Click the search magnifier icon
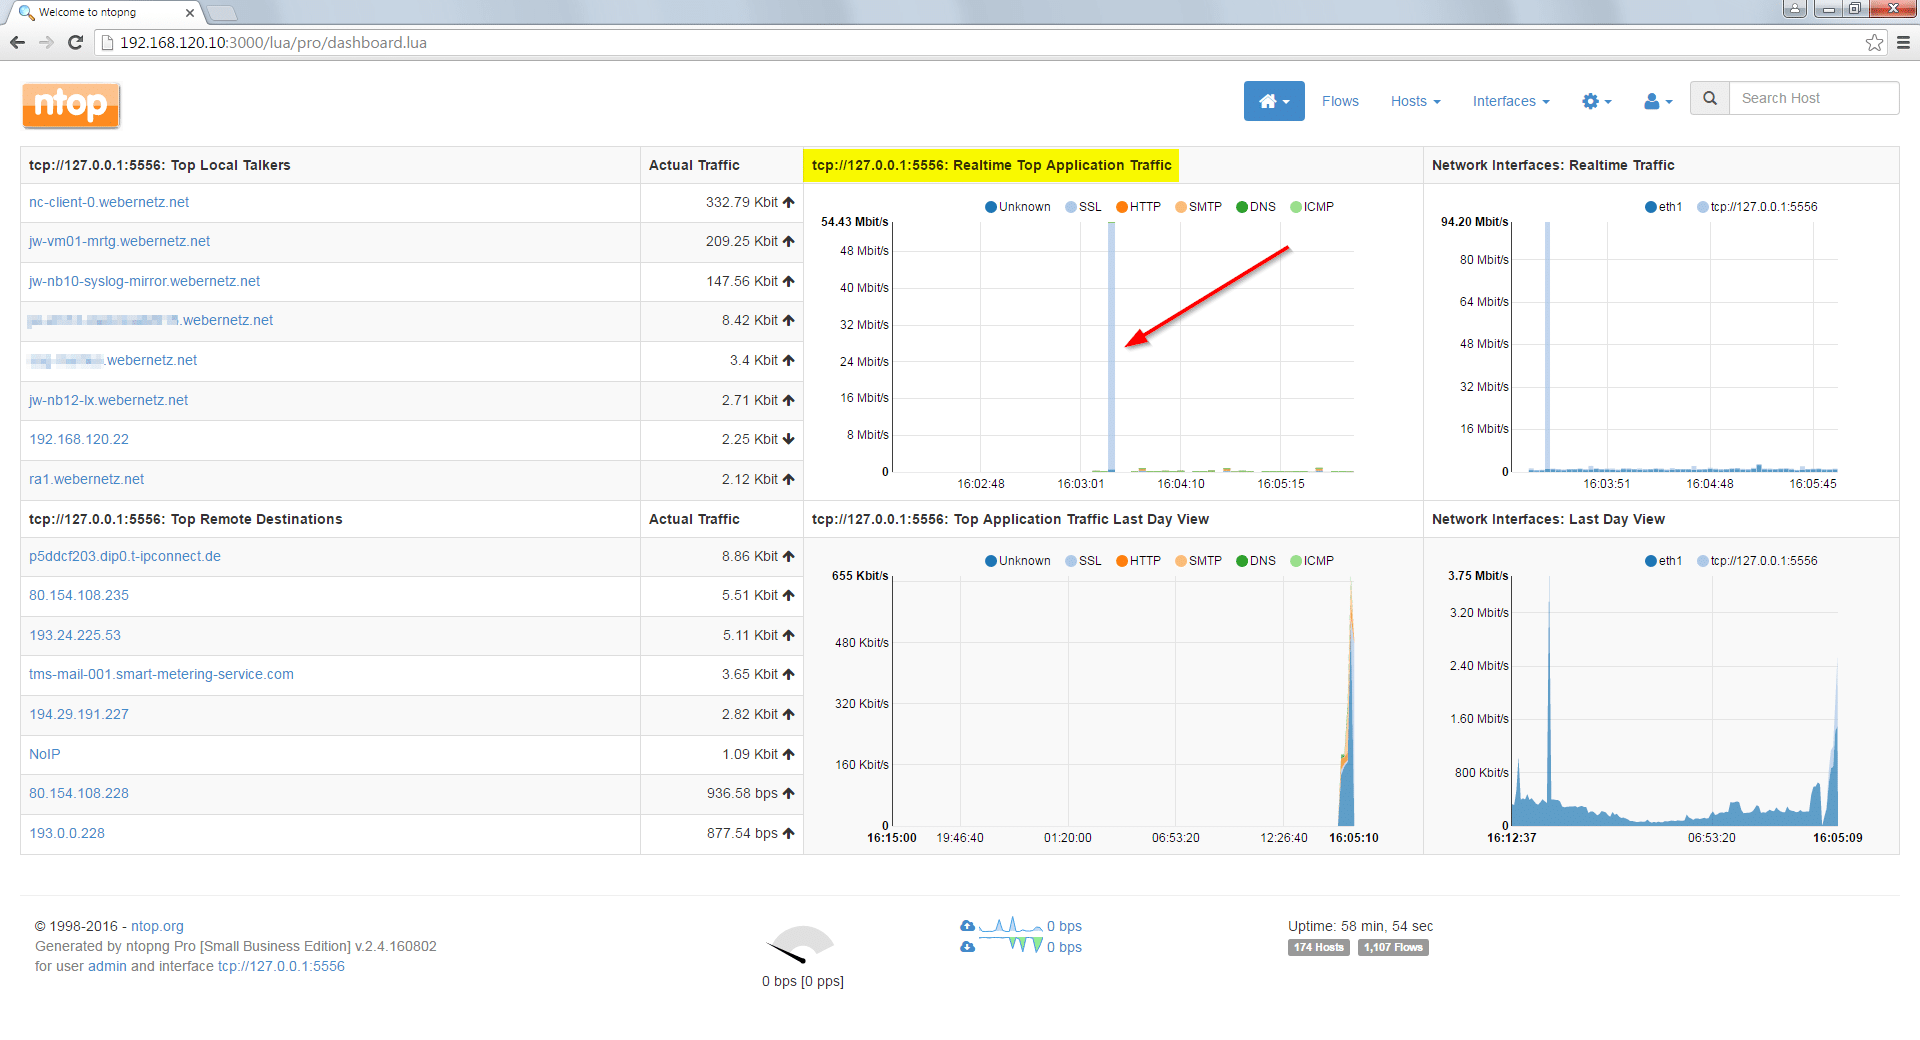 [1710, 98]
